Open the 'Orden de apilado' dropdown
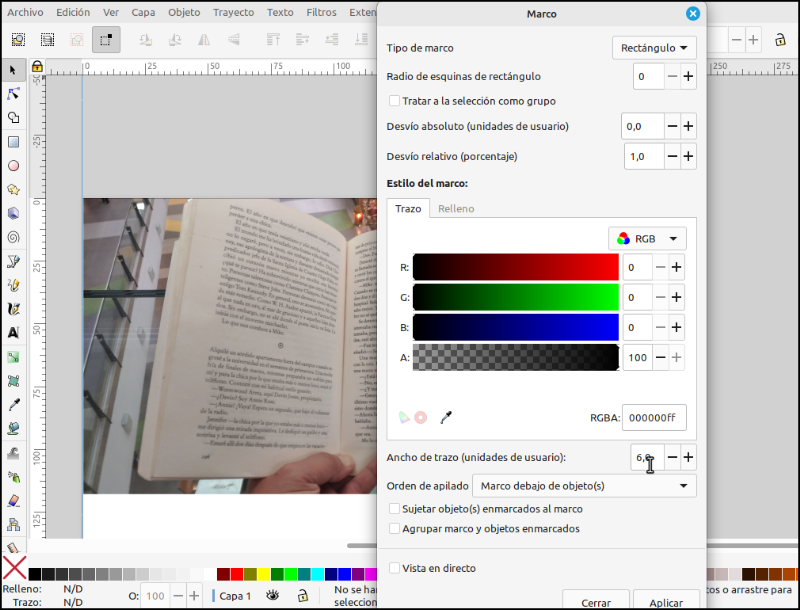This screenshot has width=800, height=610. (x=584, y=486)
